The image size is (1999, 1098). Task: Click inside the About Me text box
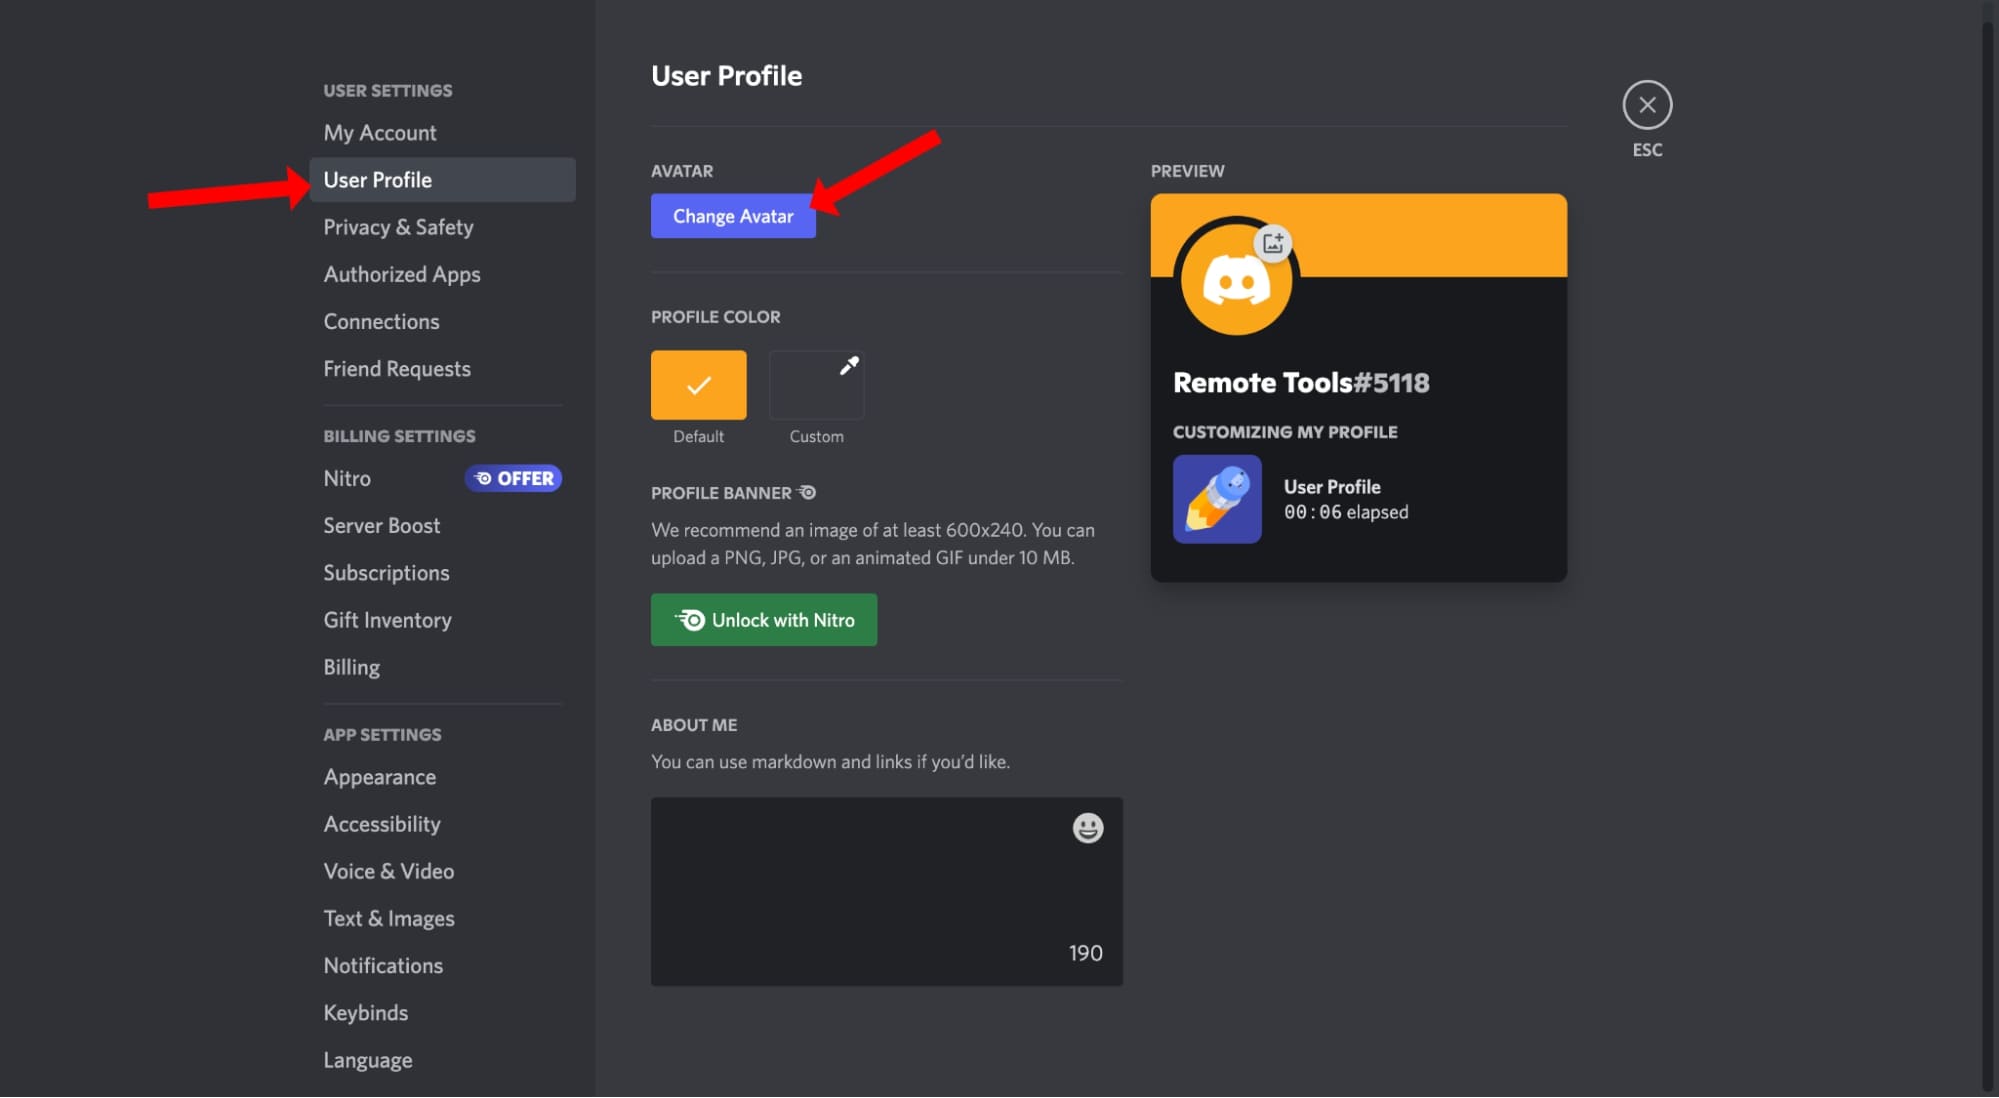(886, 892)
